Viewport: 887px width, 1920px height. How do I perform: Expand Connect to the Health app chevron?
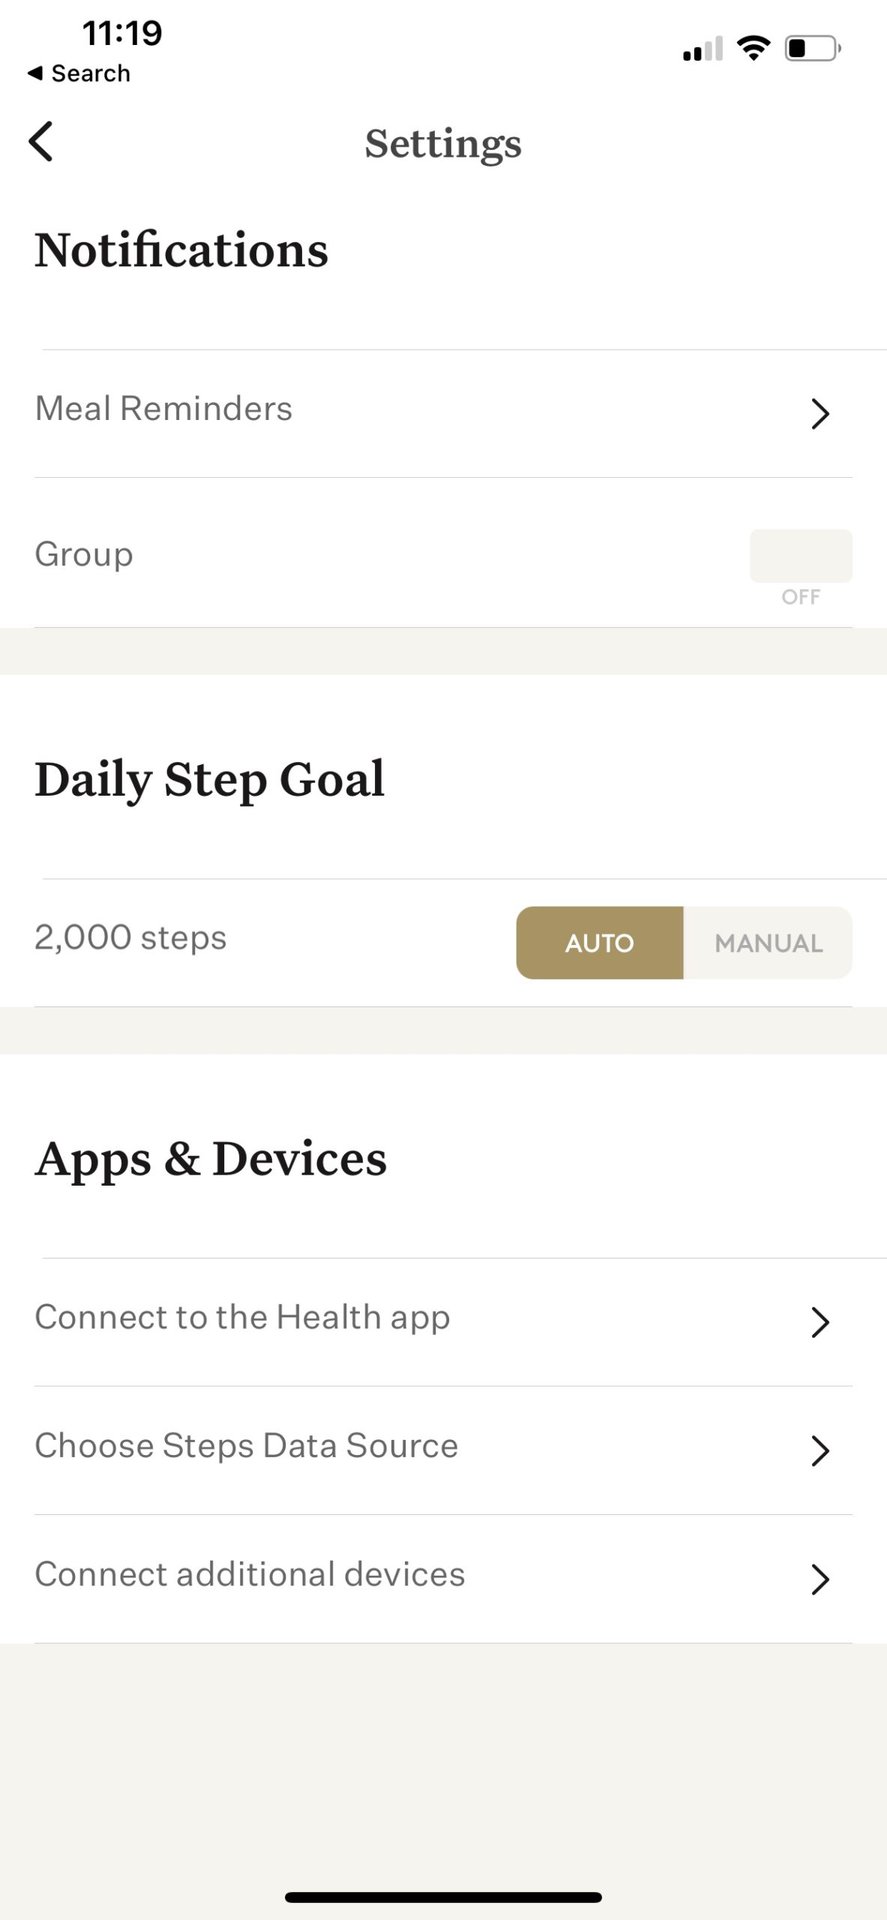(x=820, y=1322)
